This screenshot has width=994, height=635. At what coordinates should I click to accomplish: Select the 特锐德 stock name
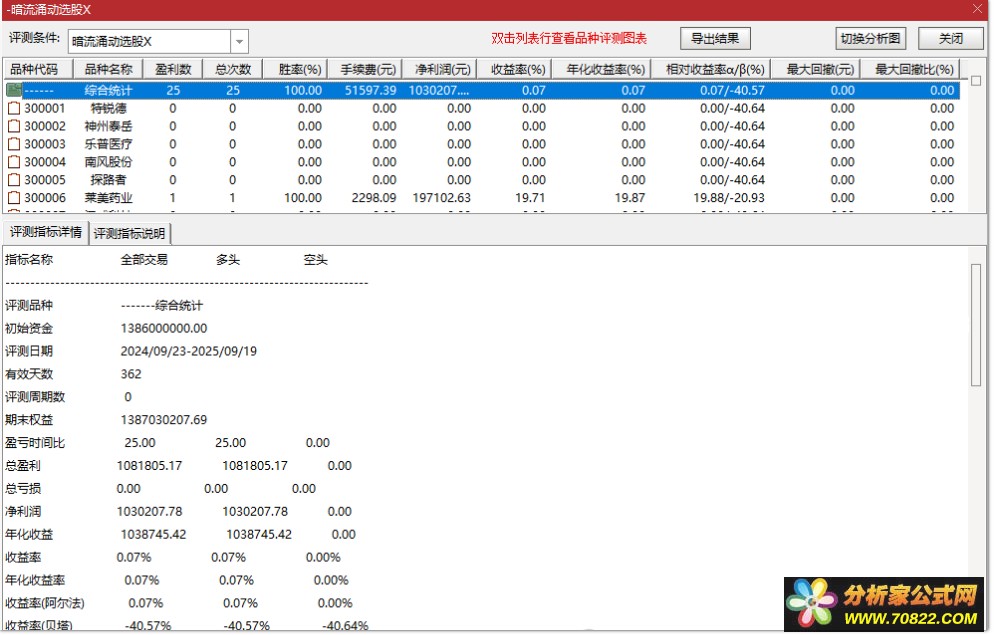pos(108,108)
